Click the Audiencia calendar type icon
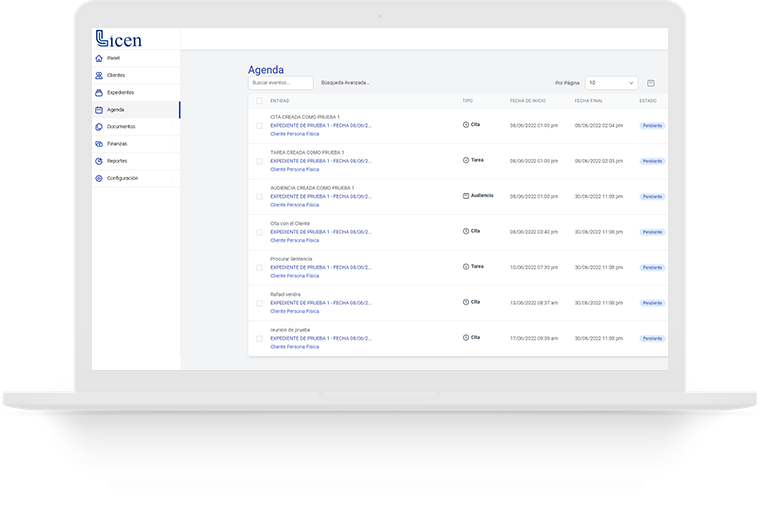Image resolution: width=760 pixels, height=515 pixels. tap(466, 195)
